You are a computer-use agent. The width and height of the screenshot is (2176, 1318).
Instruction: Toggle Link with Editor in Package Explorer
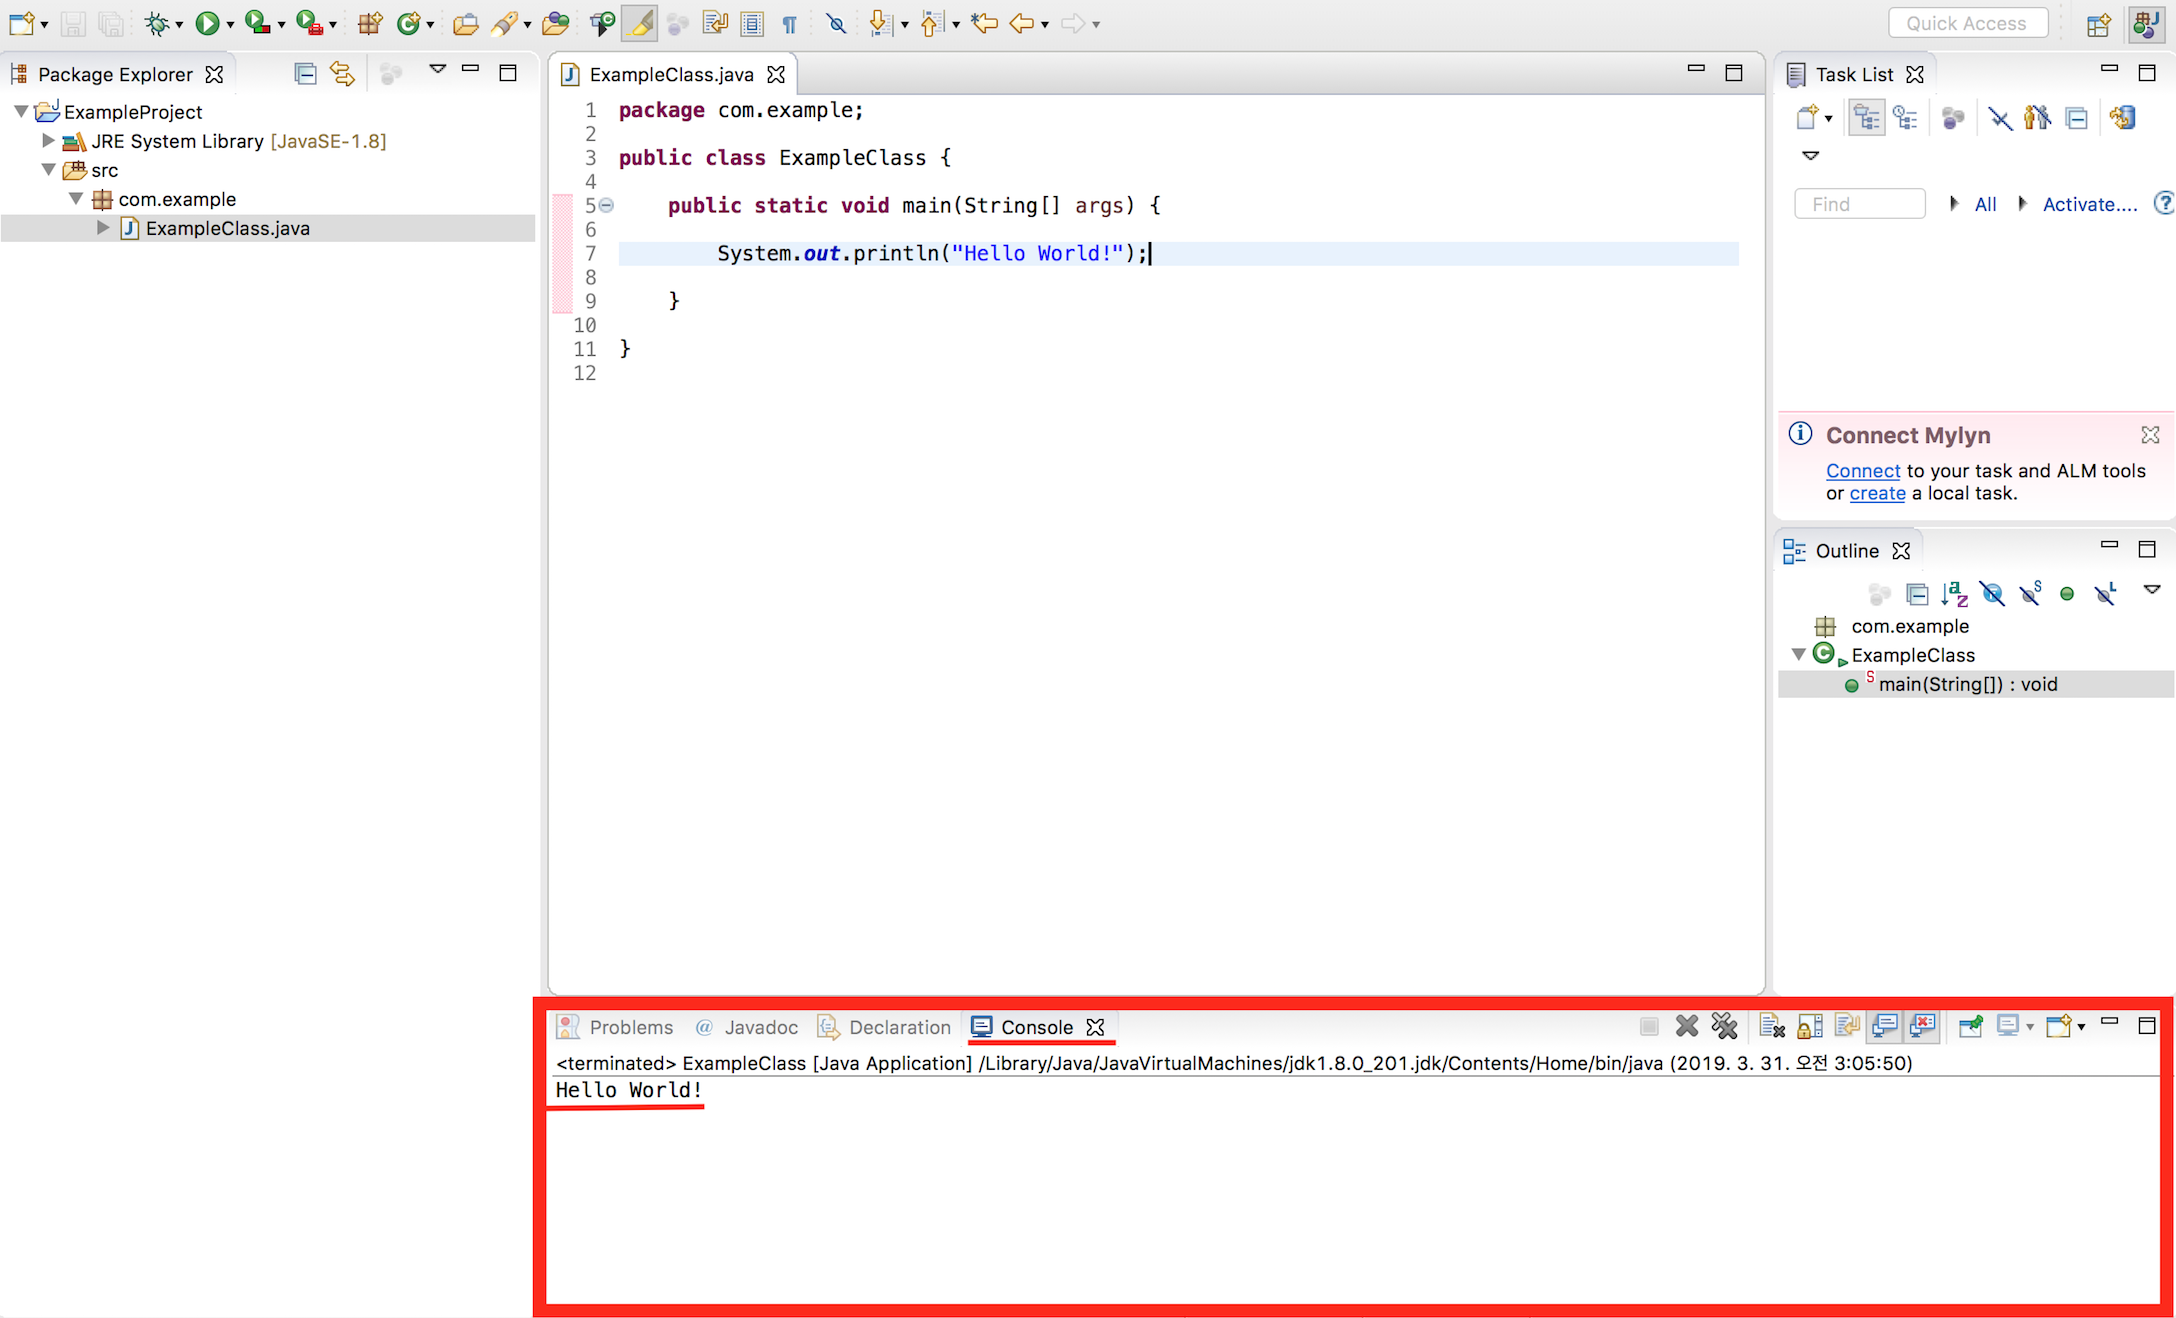(342, 74)
